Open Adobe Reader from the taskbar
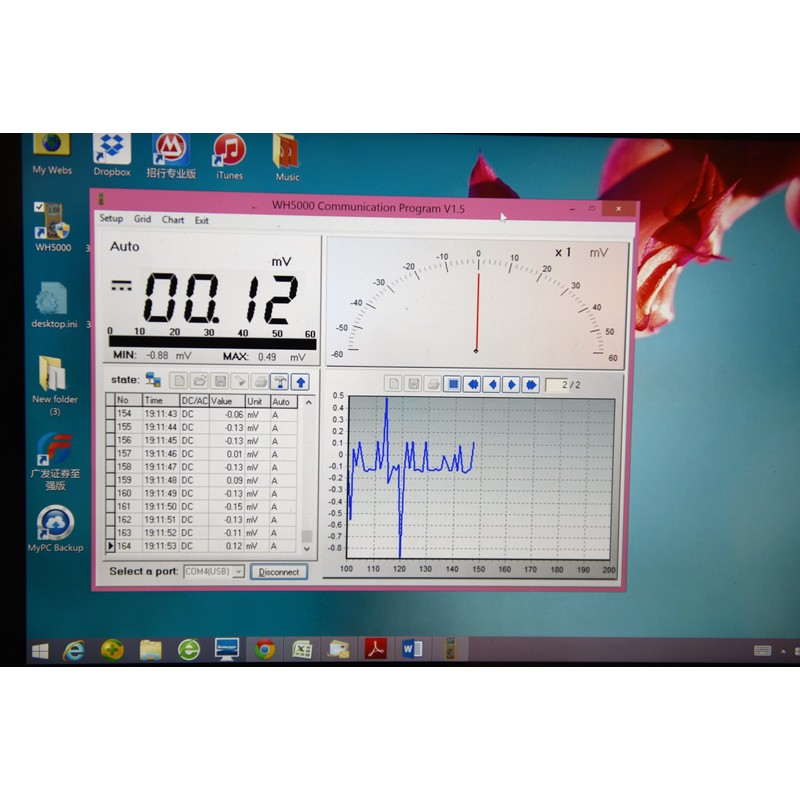 pyautogui.click(x=376, y=649)
